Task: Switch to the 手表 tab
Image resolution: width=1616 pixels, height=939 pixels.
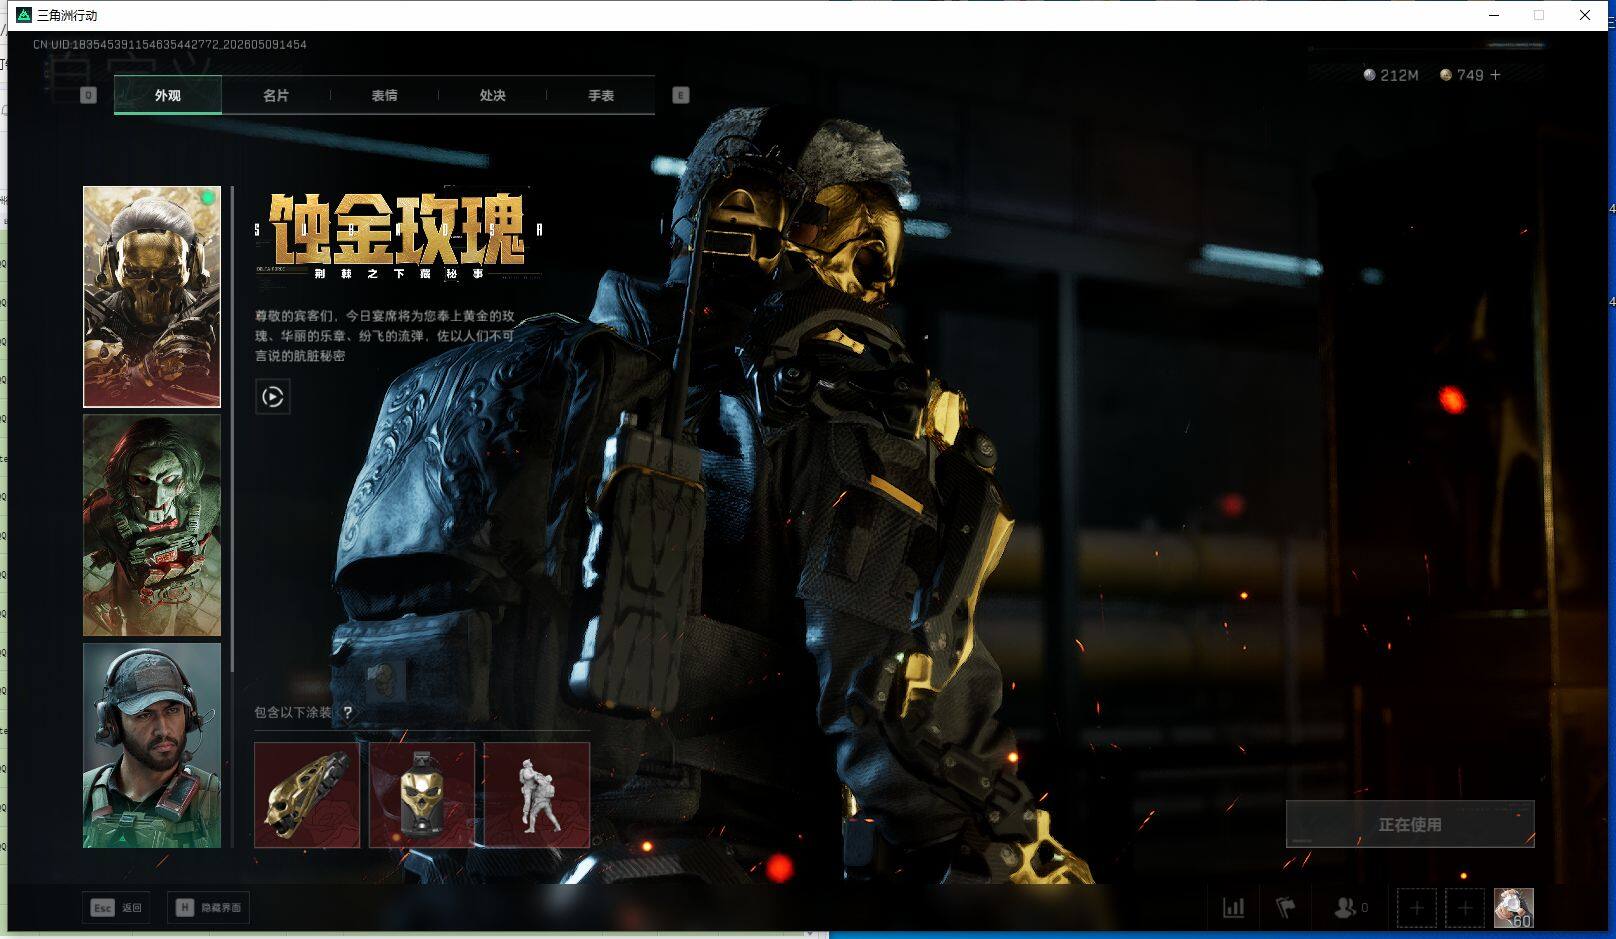Action: tap(601, 95)
